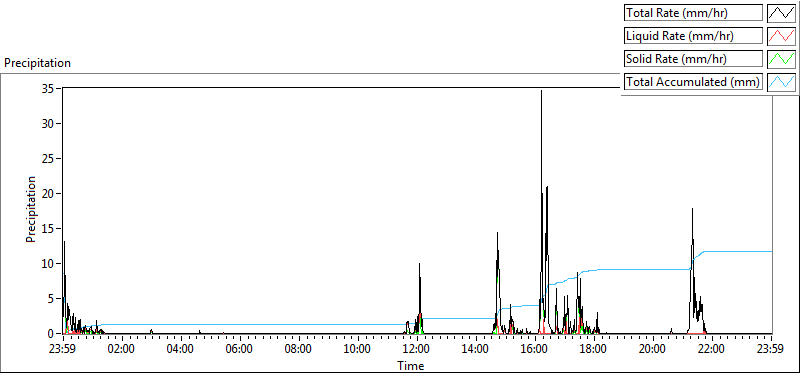
Task: Click the 23:59 end time label
Action: (x=771, y=350)
